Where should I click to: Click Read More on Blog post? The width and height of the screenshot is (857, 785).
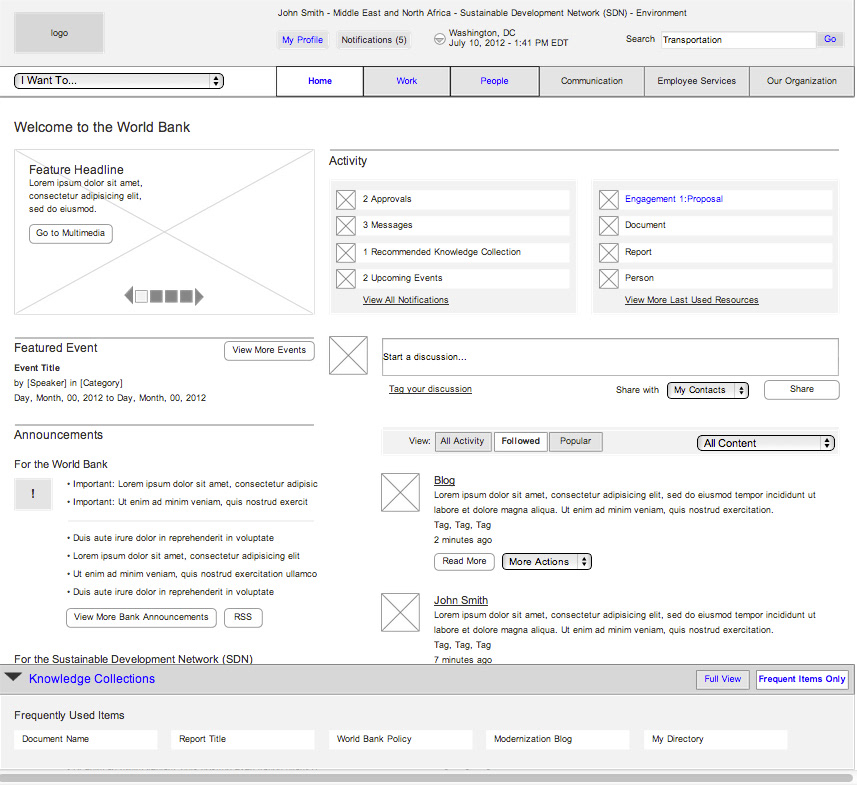point(465,561)
